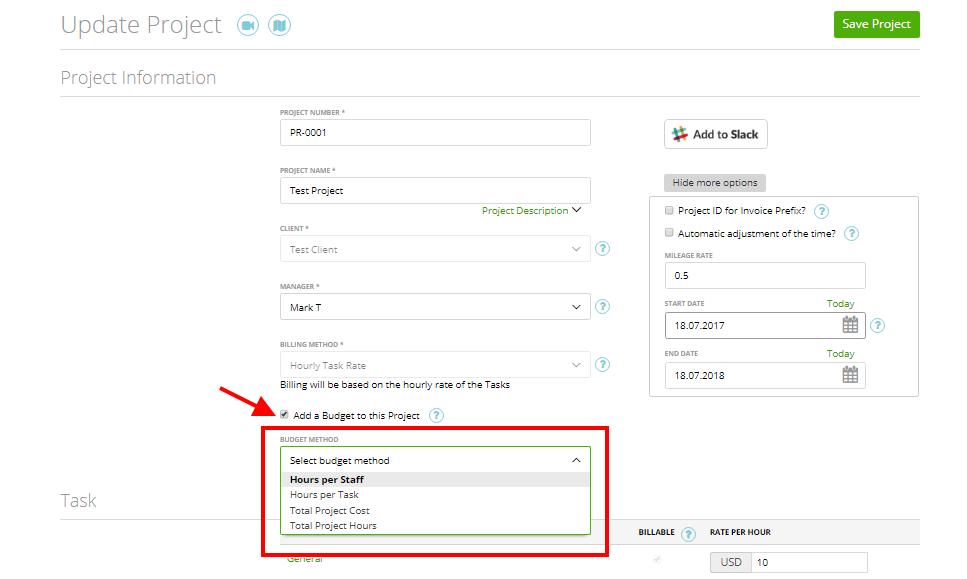The image size is (967, 579).
Task: Click the Rate Per Hour column header
Action: click(x=740, y=532)
